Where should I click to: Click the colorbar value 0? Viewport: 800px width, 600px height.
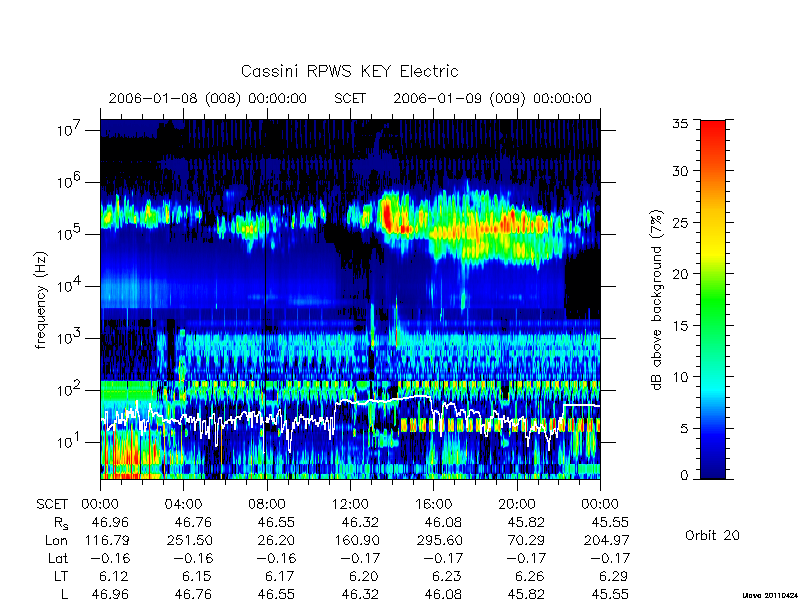[684, 475]
